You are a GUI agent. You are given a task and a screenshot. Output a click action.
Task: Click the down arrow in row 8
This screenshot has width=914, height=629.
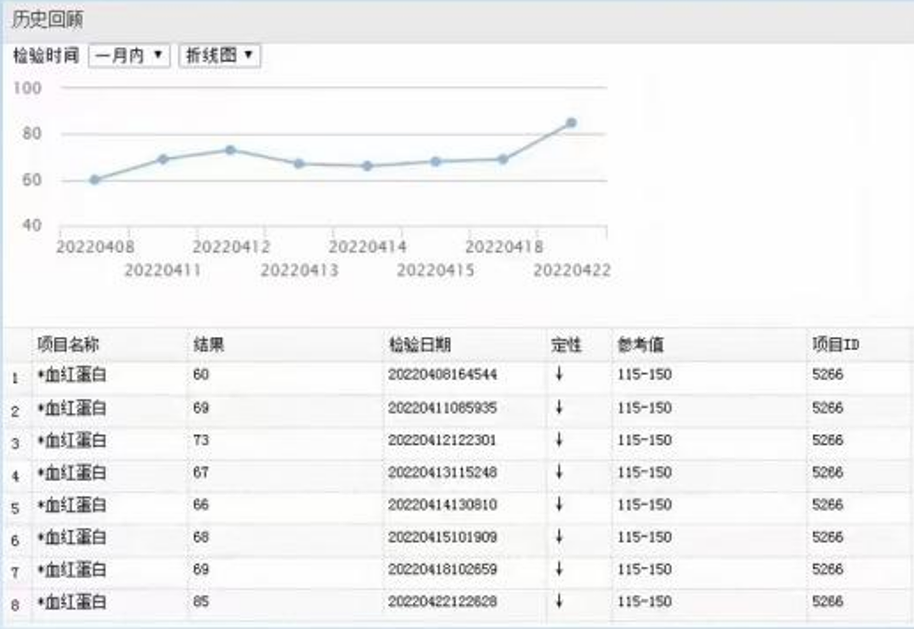coord(559,601)
